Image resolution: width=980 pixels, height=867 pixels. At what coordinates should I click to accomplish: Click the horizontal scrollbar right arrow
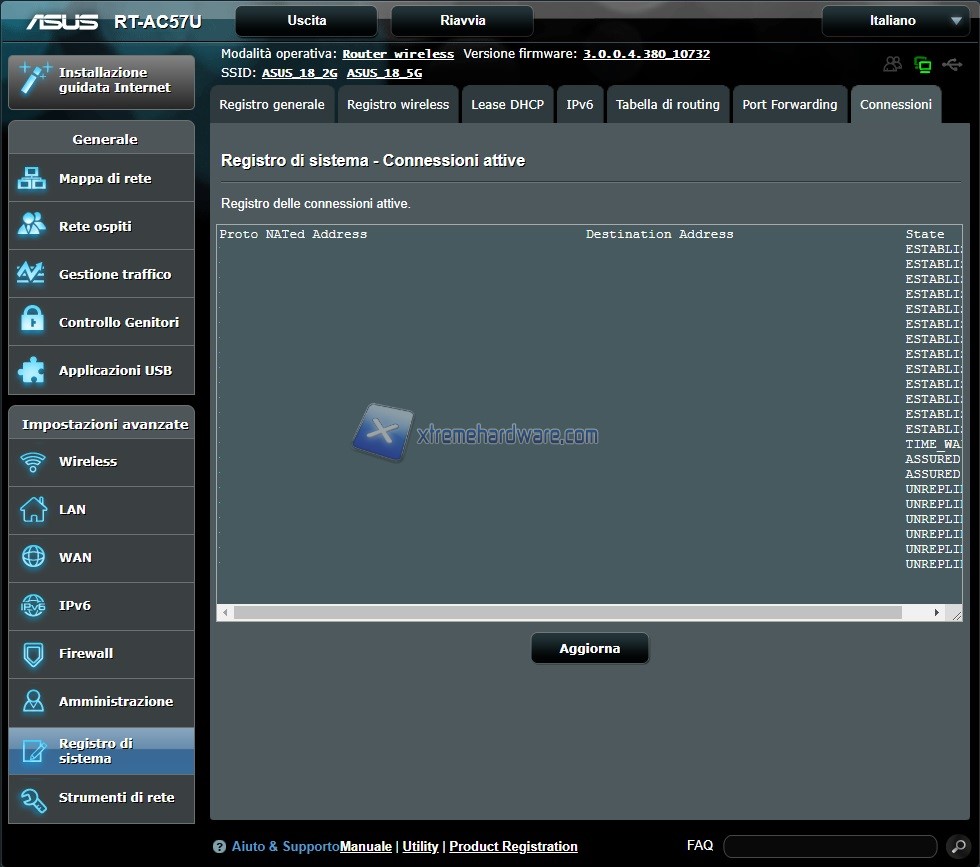tap(937, 612)
